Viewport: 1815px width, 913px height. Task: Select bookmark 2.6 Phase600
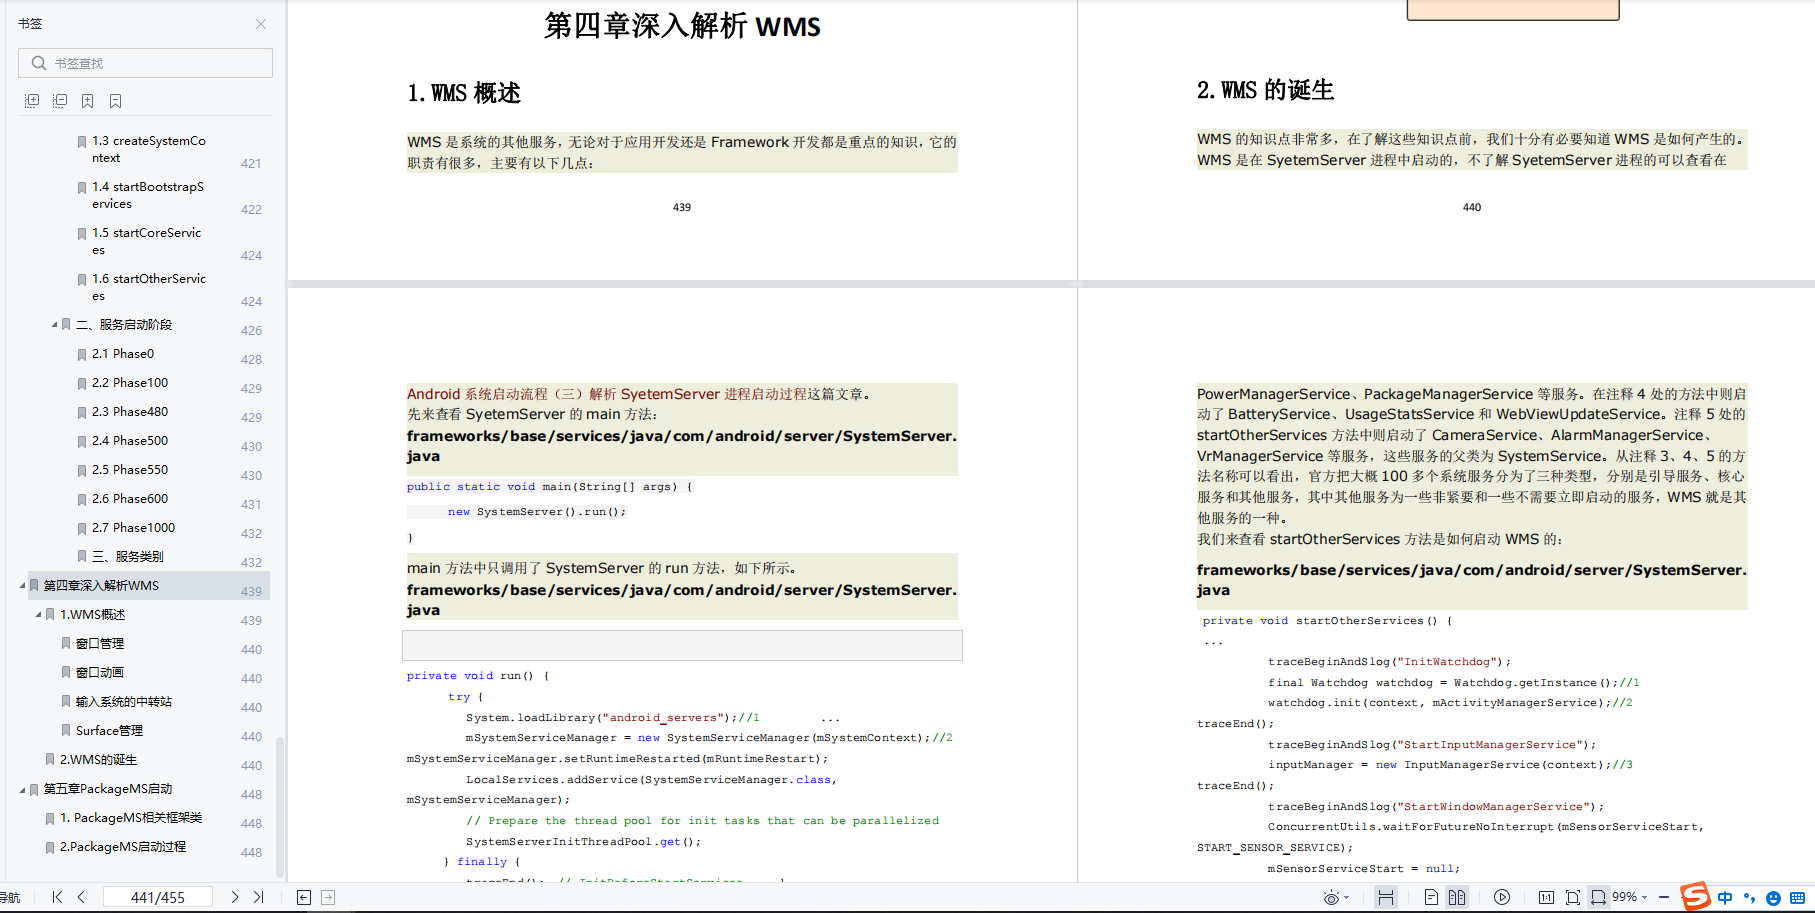pyautogui.click(x=130, y=499)
